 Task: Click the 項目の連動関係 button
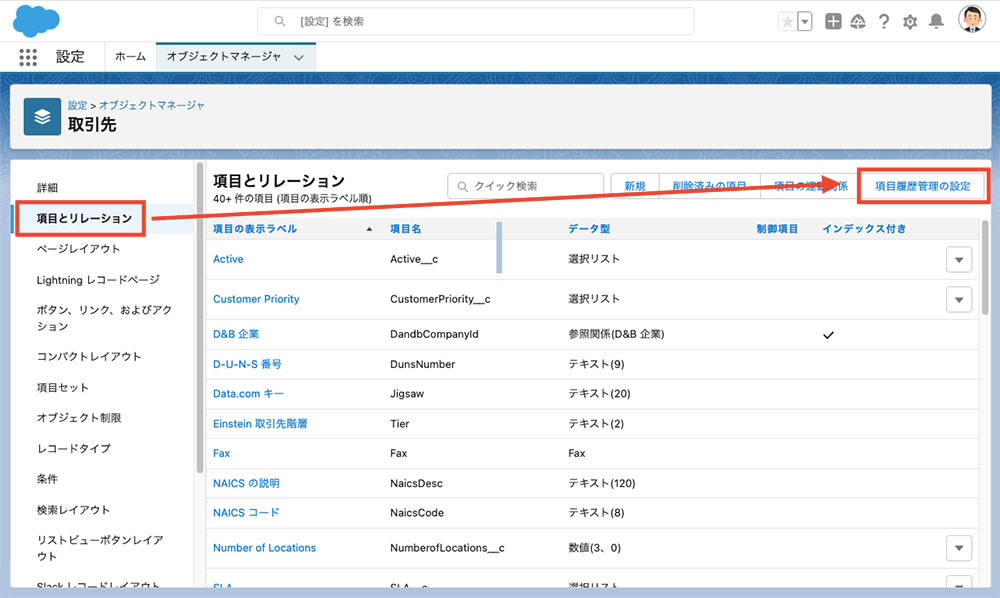(811, 186)
